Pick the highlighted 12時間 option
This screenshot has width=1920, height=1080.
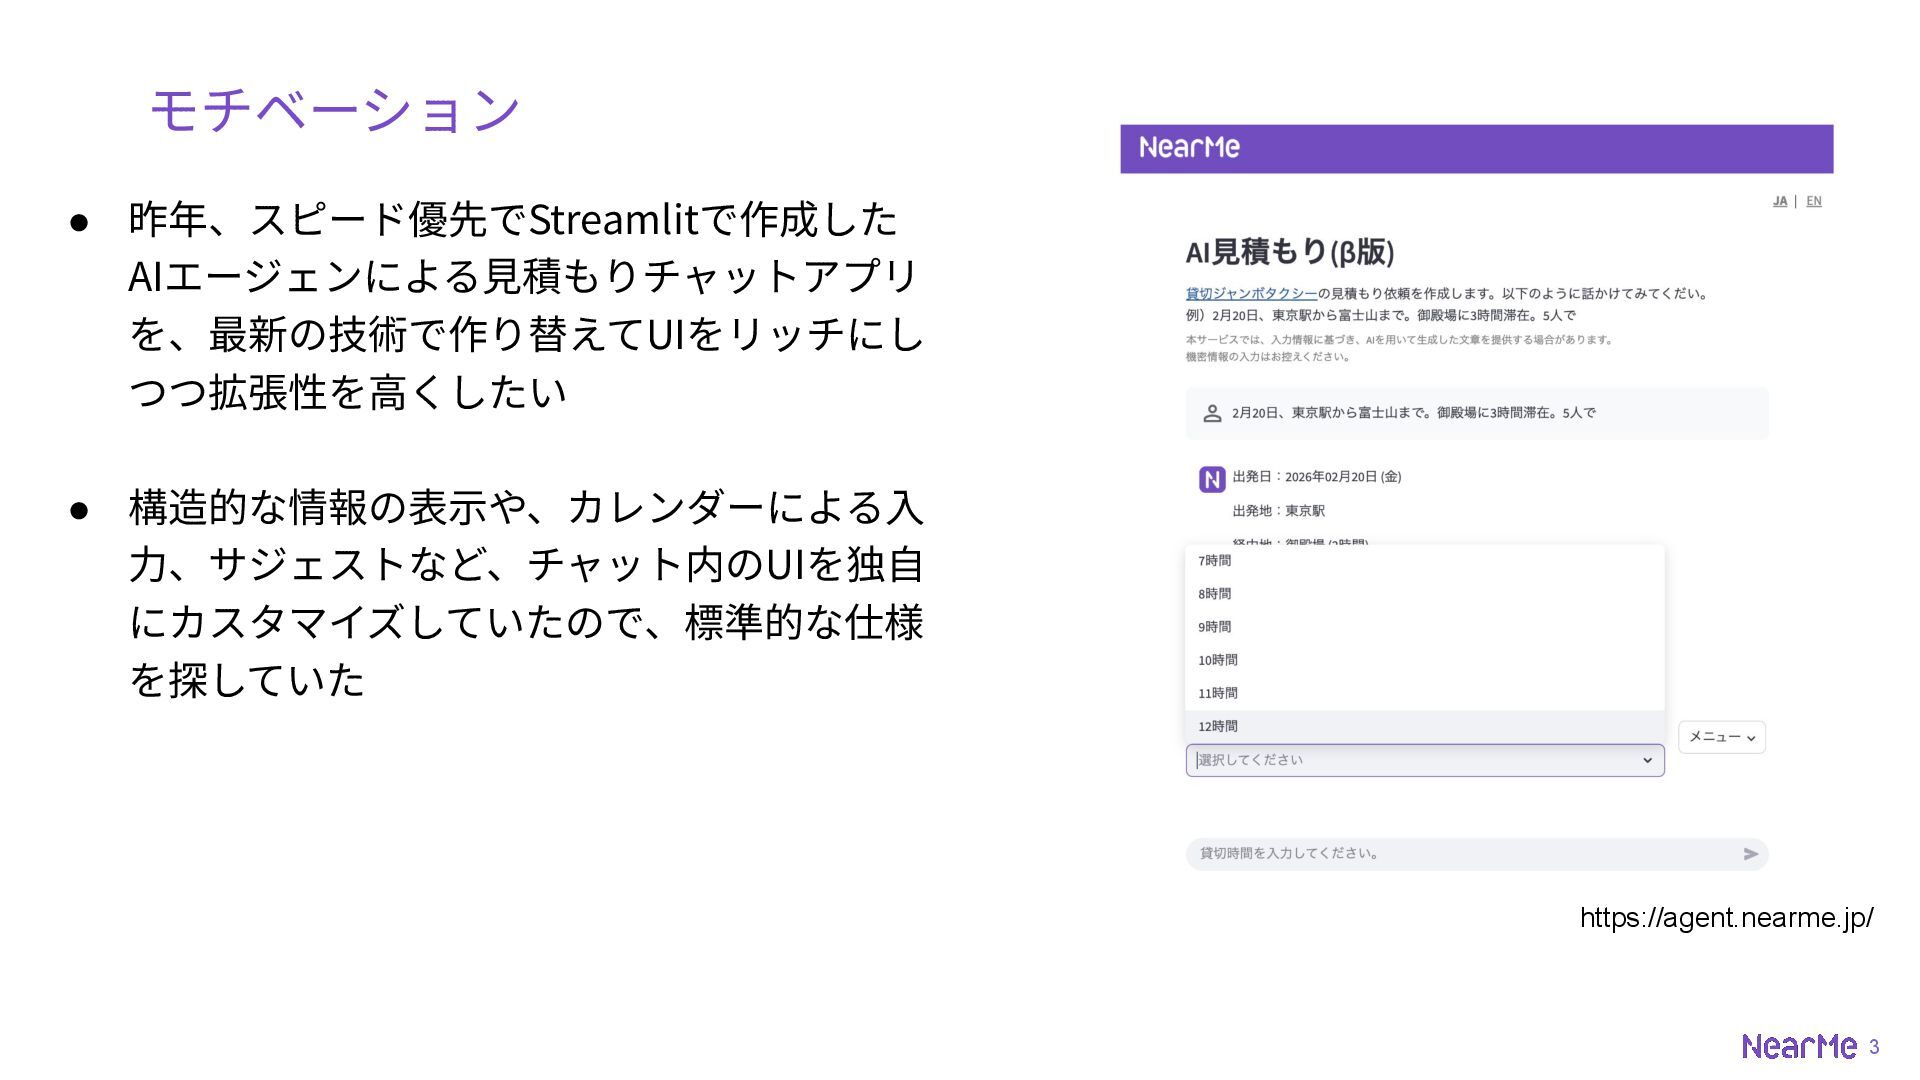pyautogui.click(x=1218, y=726)
